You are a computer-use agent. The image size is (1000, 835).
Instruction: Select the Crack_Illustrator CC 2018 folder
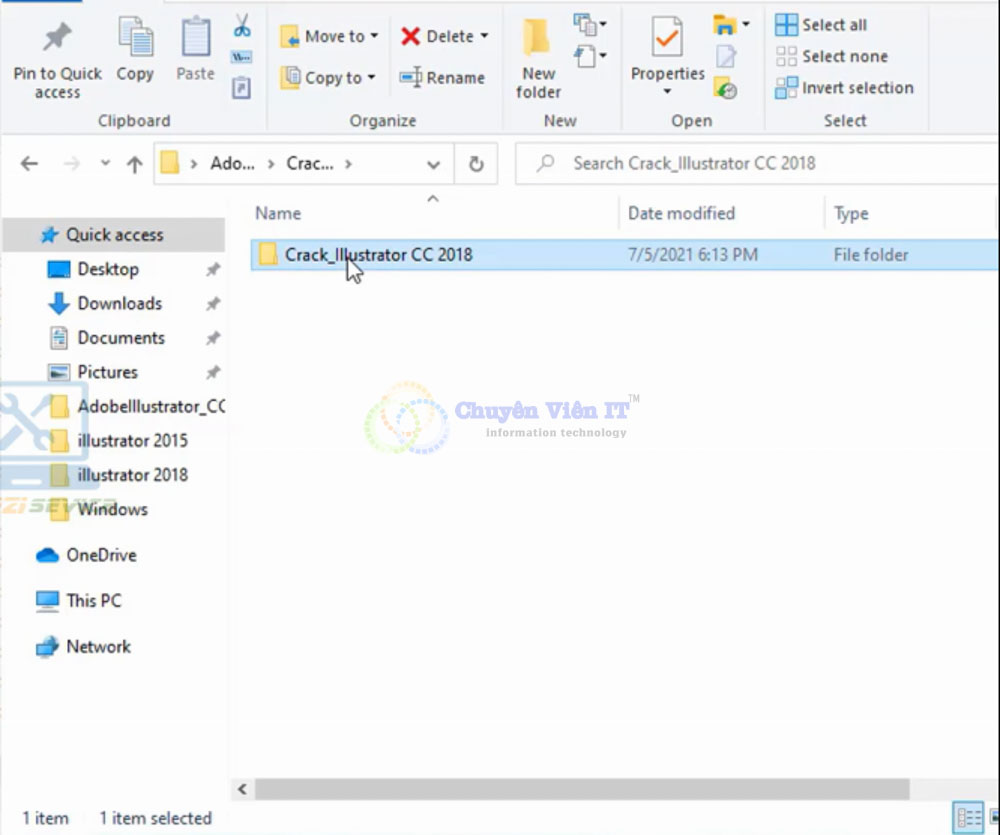point(378,255)
